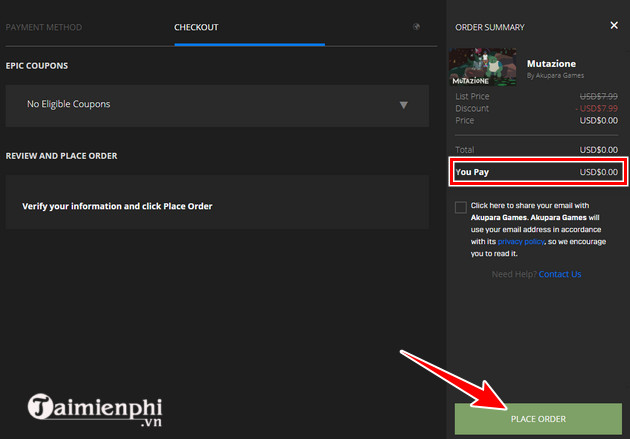This screenshot has width=630, height=439.
Task: Tick the share email with Akupara Games checkbox
Action: coord(461,207)
